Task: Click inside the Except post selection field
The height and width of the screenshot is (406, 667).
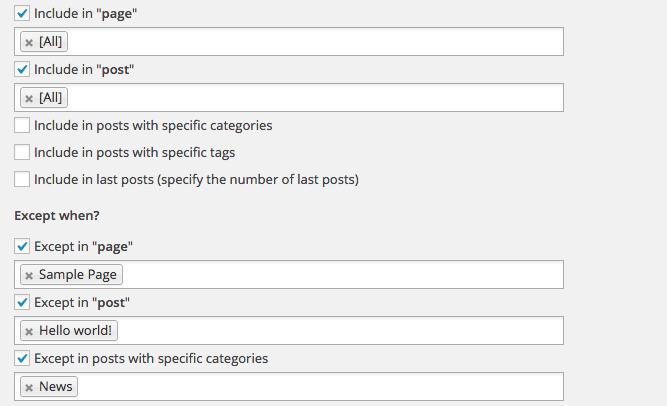Action: click(340, 331)
